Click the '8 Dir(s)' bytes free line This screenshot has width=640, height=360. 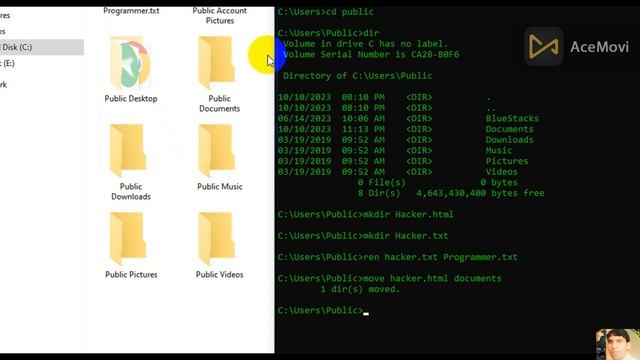[451, 193]
